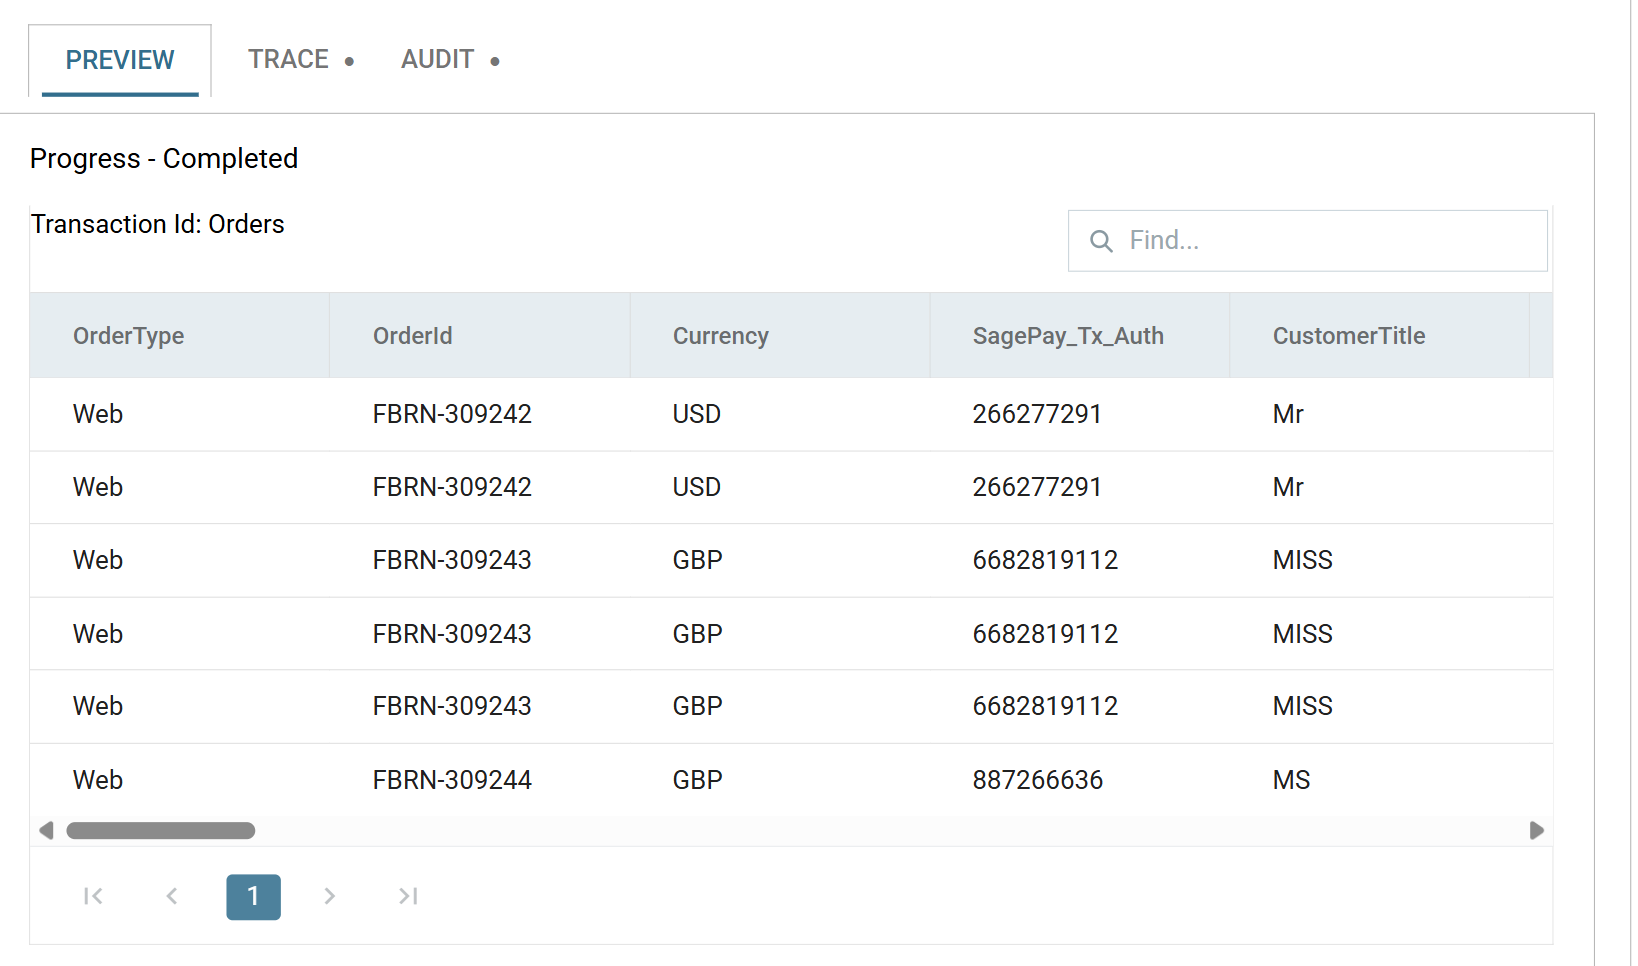Viewport: 1638px width, 966px height.
Task: Click the horizontal scrollbar right arrow
Action: click(1537, 831)
